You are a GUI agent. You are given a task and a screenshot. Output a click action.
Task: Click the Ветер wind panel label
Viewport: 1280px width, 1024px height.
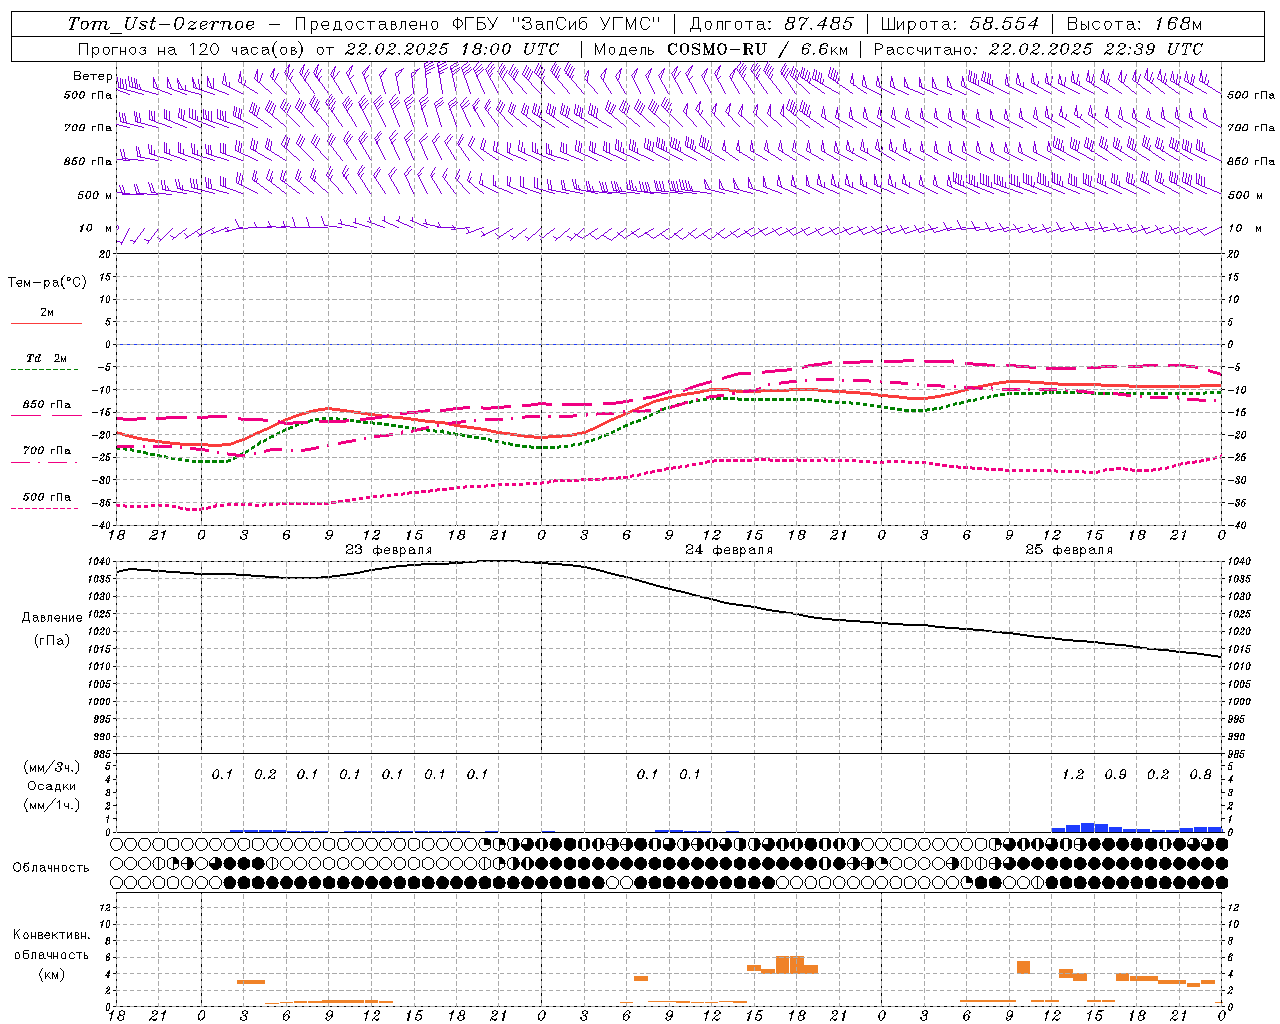[x=93, y=76]
